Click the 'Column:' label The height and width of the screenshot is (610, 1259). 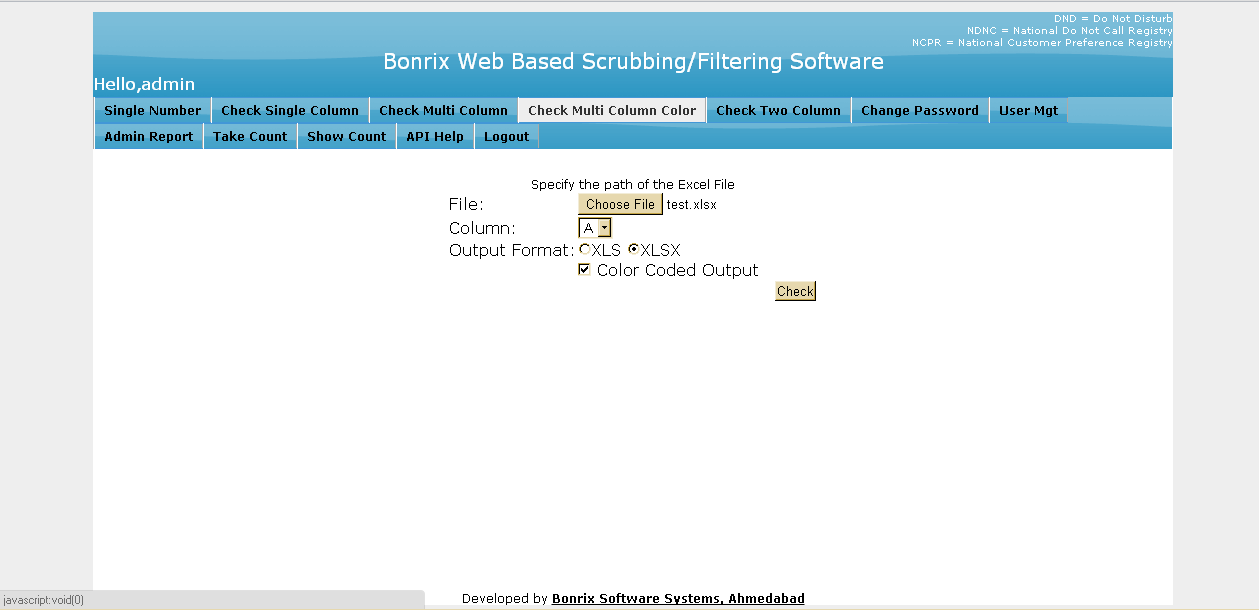[x=482, y=228]
